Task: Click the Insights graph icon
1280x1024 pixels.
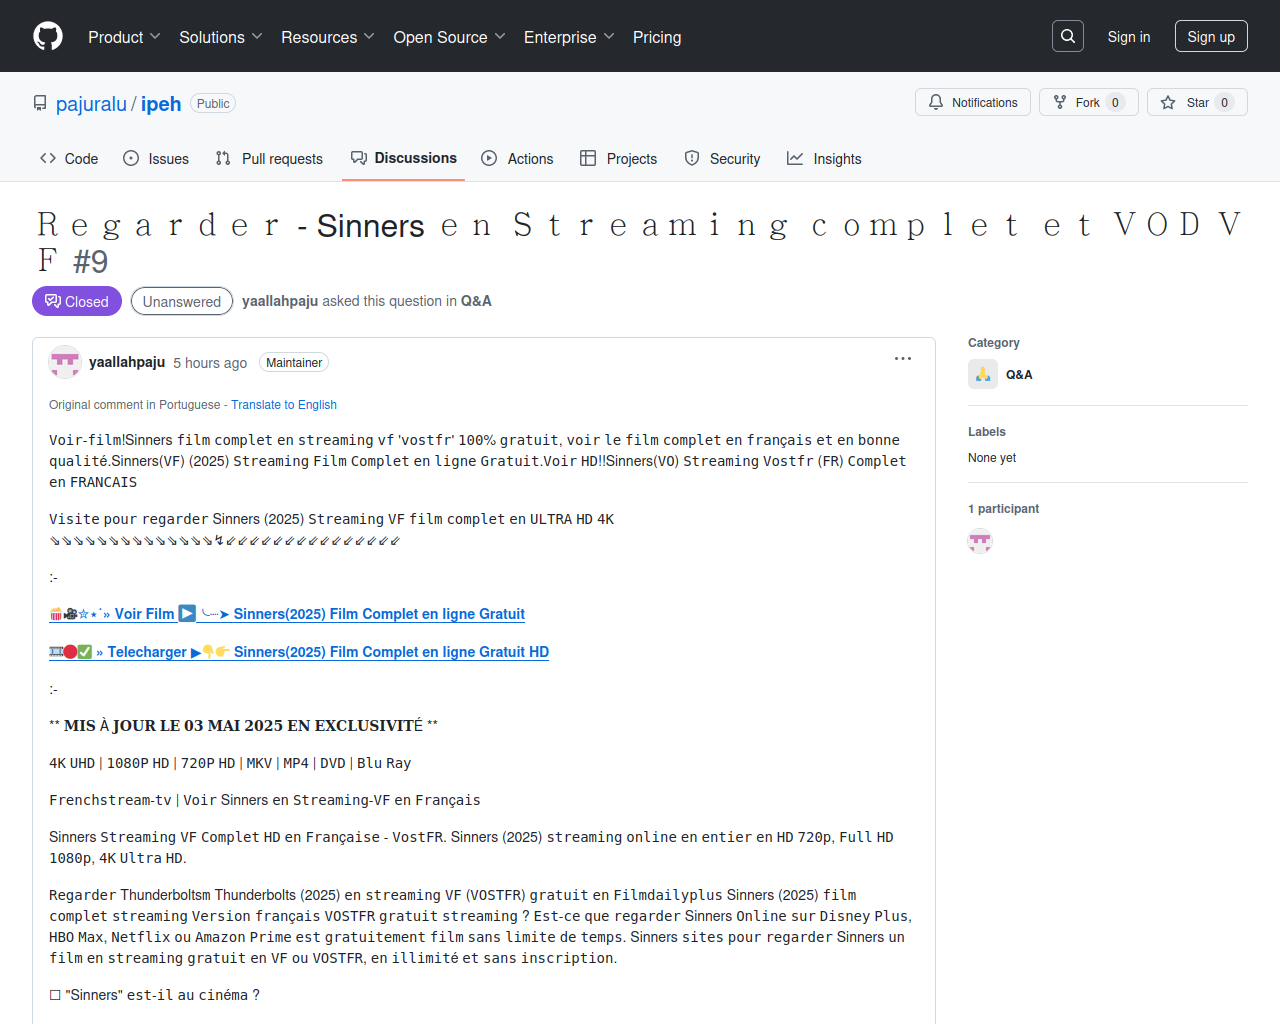Action: click(795, 158)
